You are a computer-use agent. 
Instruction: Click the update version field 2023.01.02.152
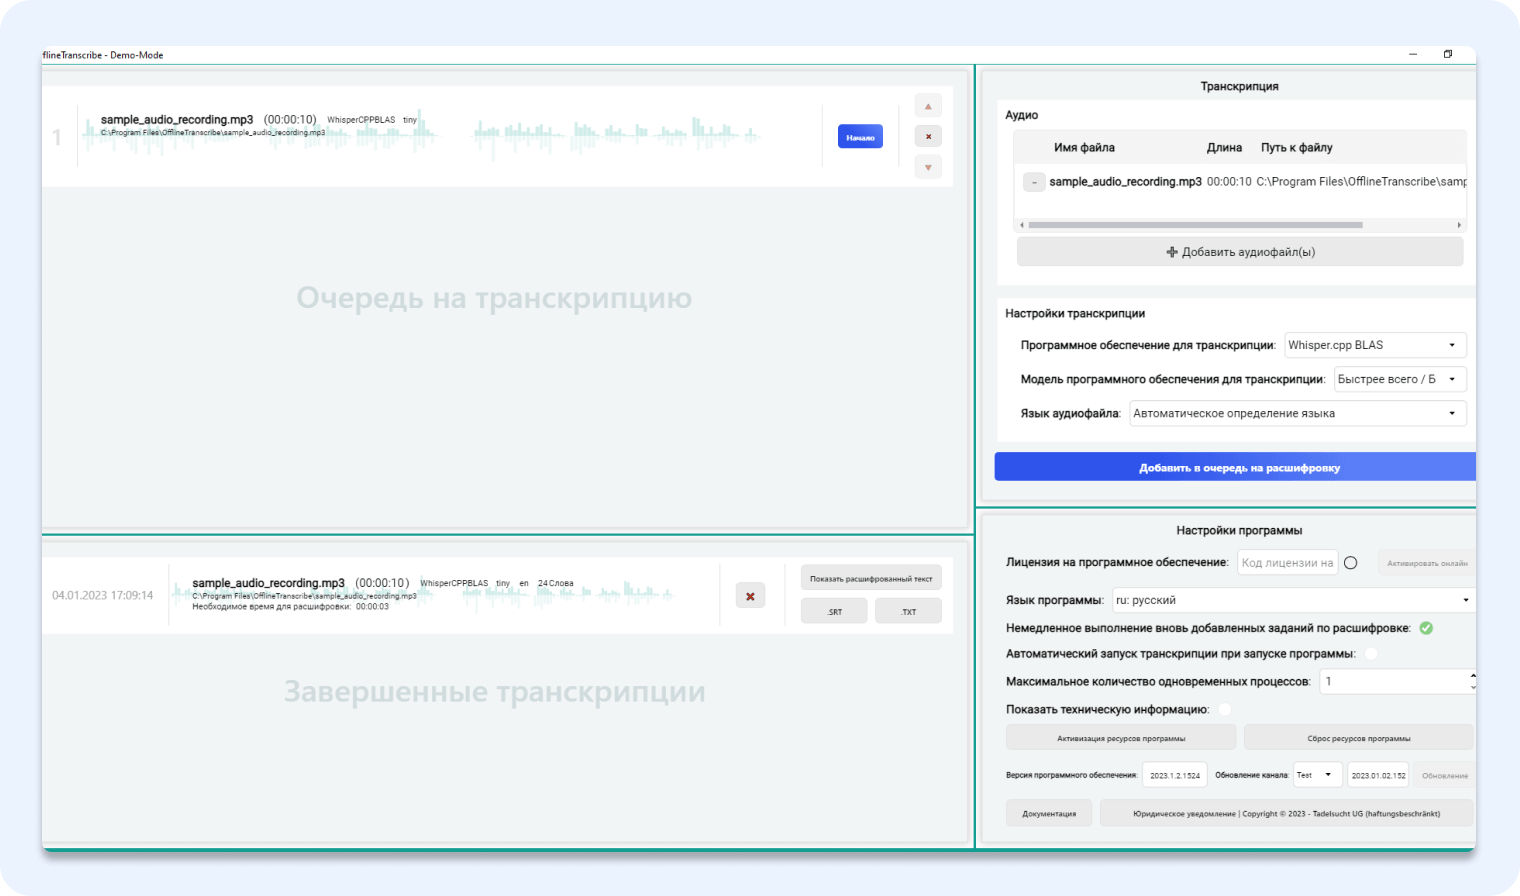[1379, 775]
